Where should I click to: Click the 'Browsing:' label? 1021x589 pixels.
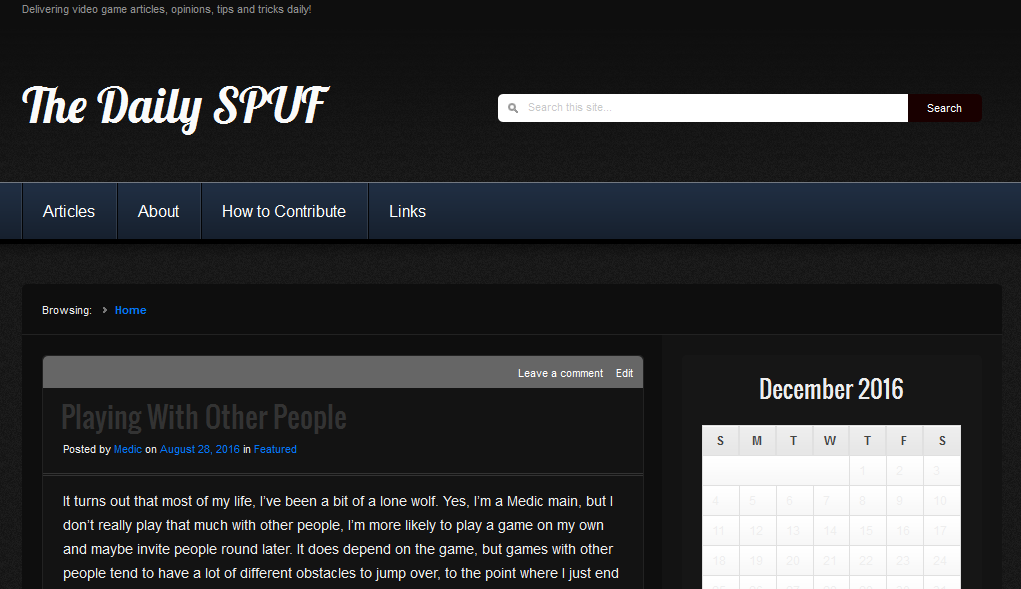tap(67, 310)
